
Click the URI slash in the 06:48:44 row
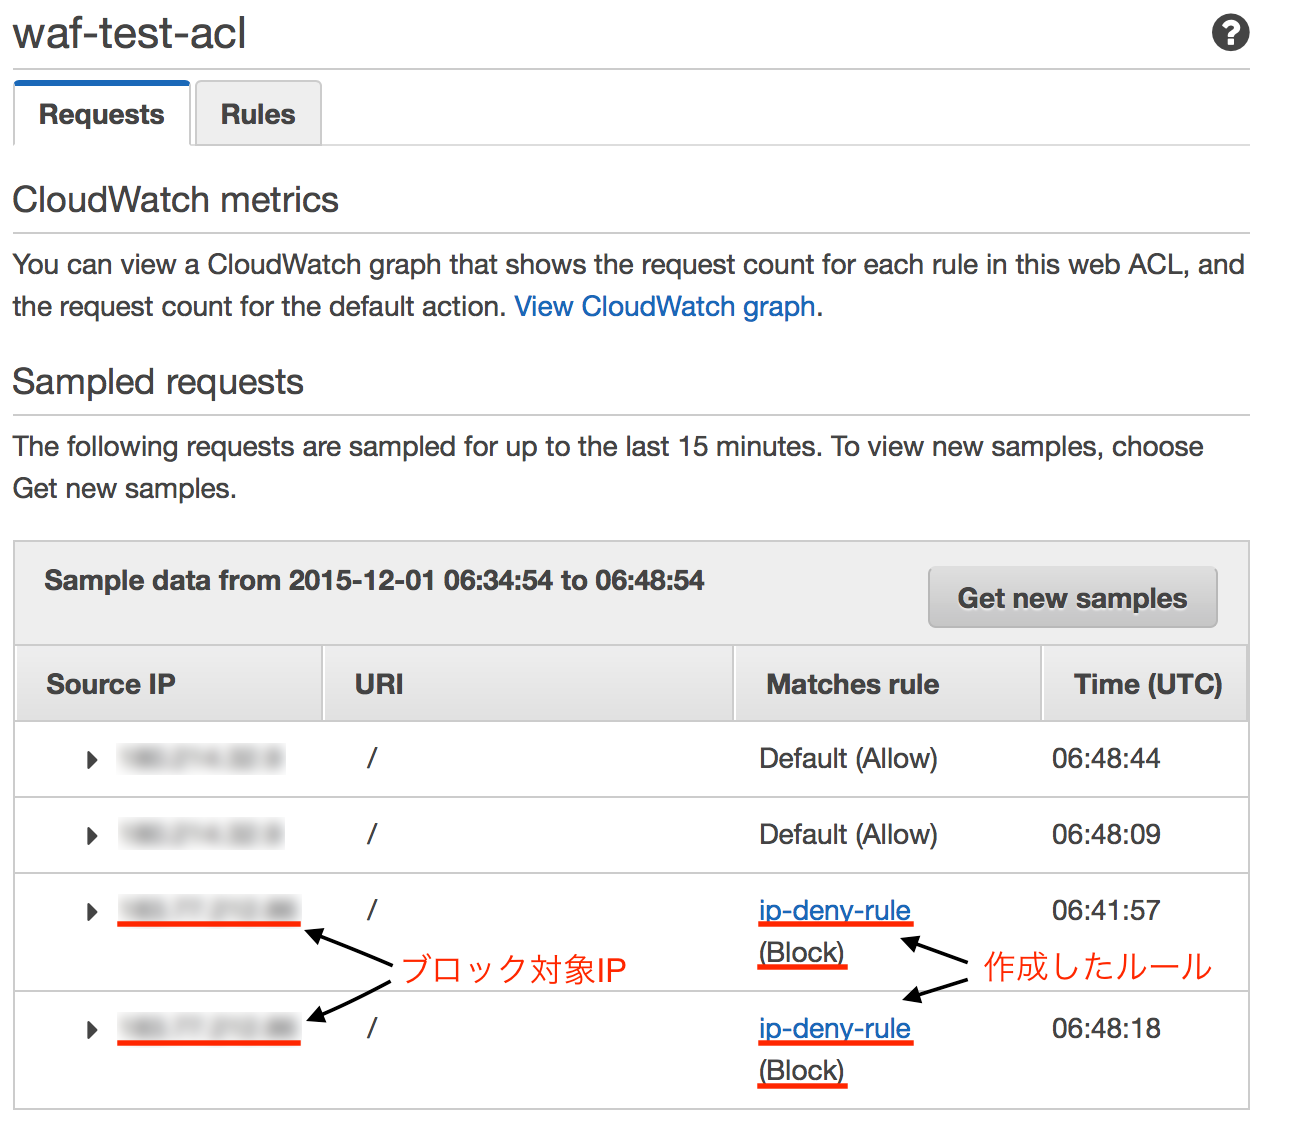371,759
